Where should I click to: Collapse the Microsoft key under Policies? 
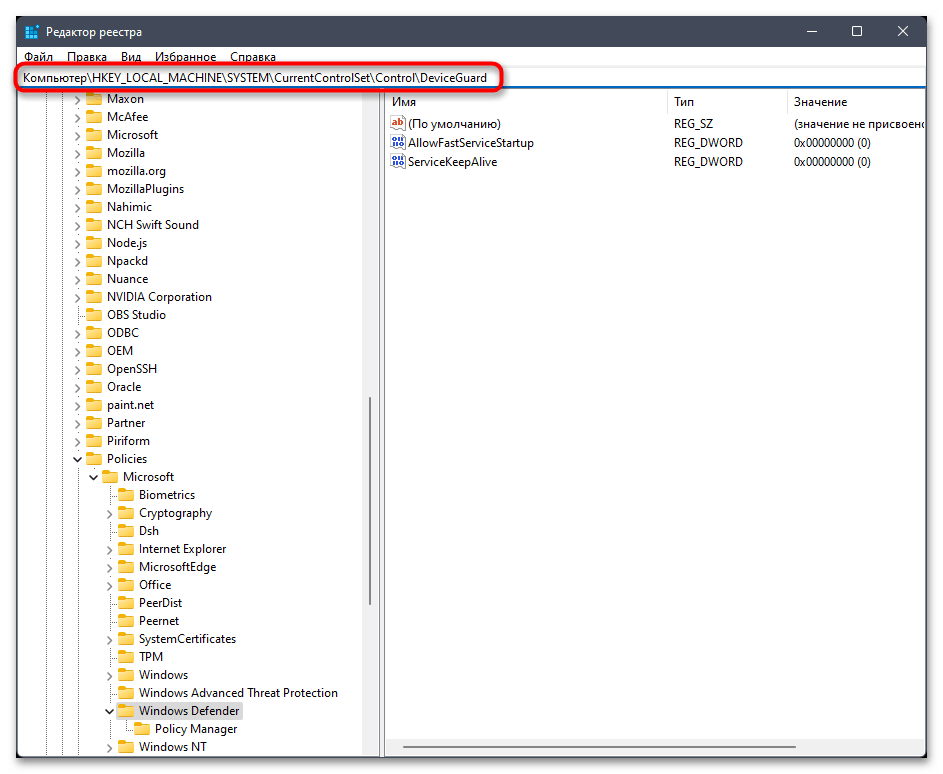93,478
